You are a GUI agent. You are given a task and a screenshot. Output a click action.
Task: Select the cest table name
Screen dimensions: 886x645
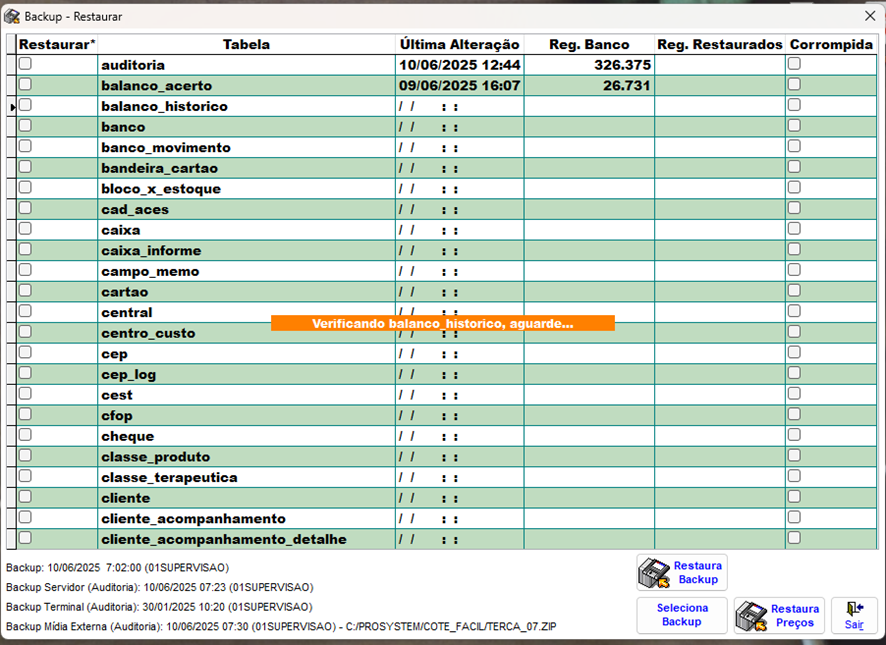(117, 395)
